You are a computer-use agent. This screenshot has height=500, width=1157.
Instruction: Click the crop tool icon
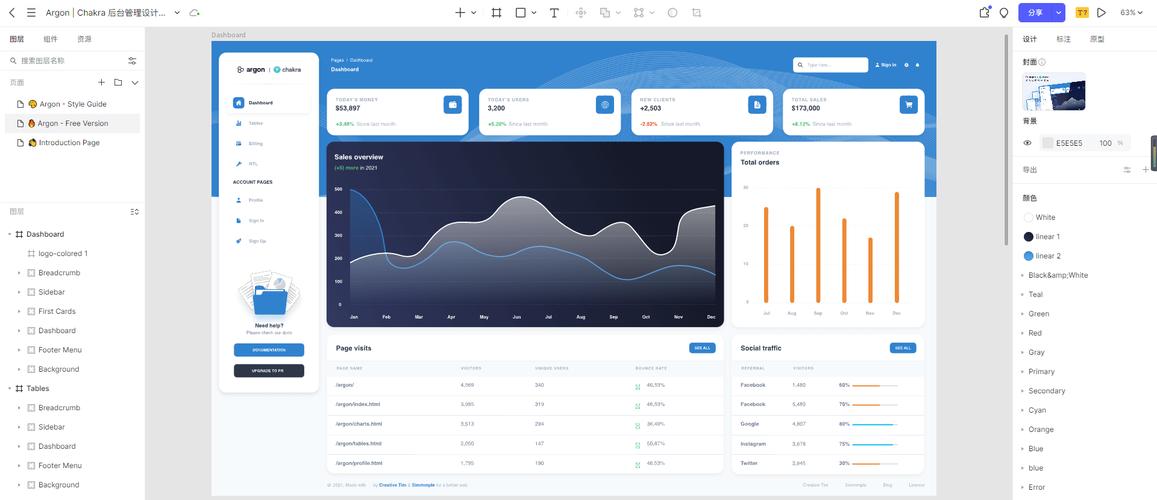click(x=696, y=13)
